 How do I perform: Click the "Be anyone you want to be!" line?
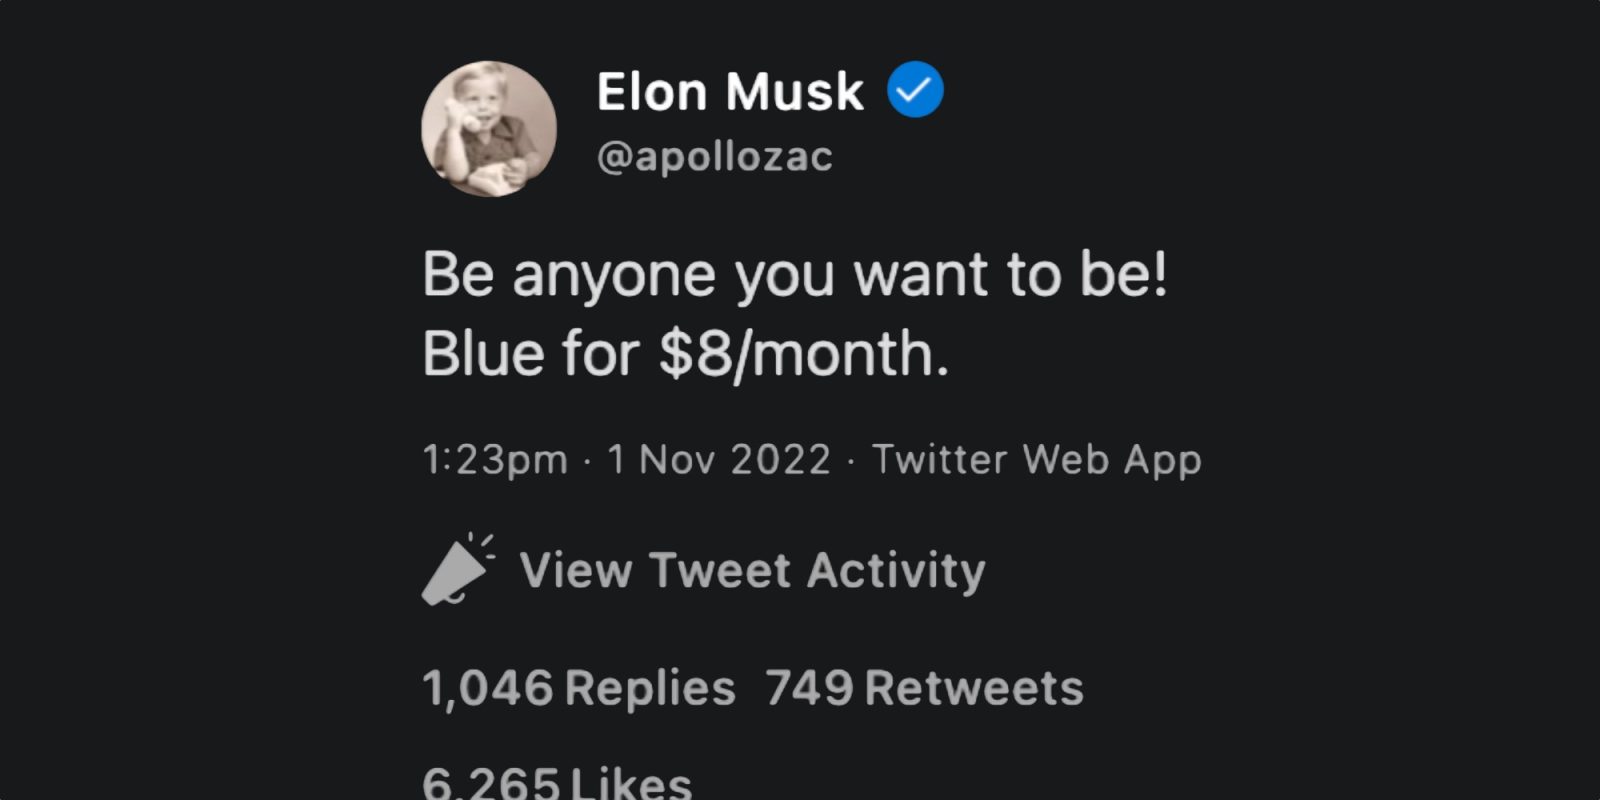pos(795,274)
